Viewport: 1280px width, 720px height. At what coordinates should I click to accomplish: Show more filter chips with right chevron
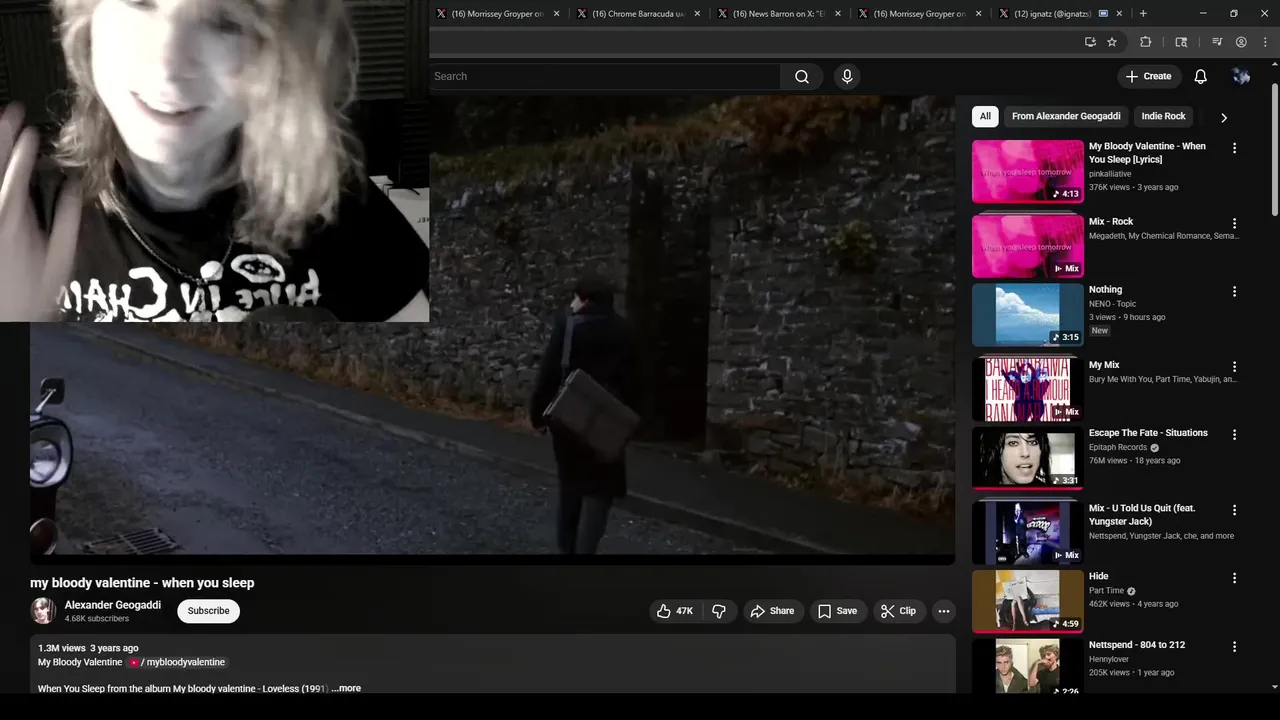coord(1223,117)
